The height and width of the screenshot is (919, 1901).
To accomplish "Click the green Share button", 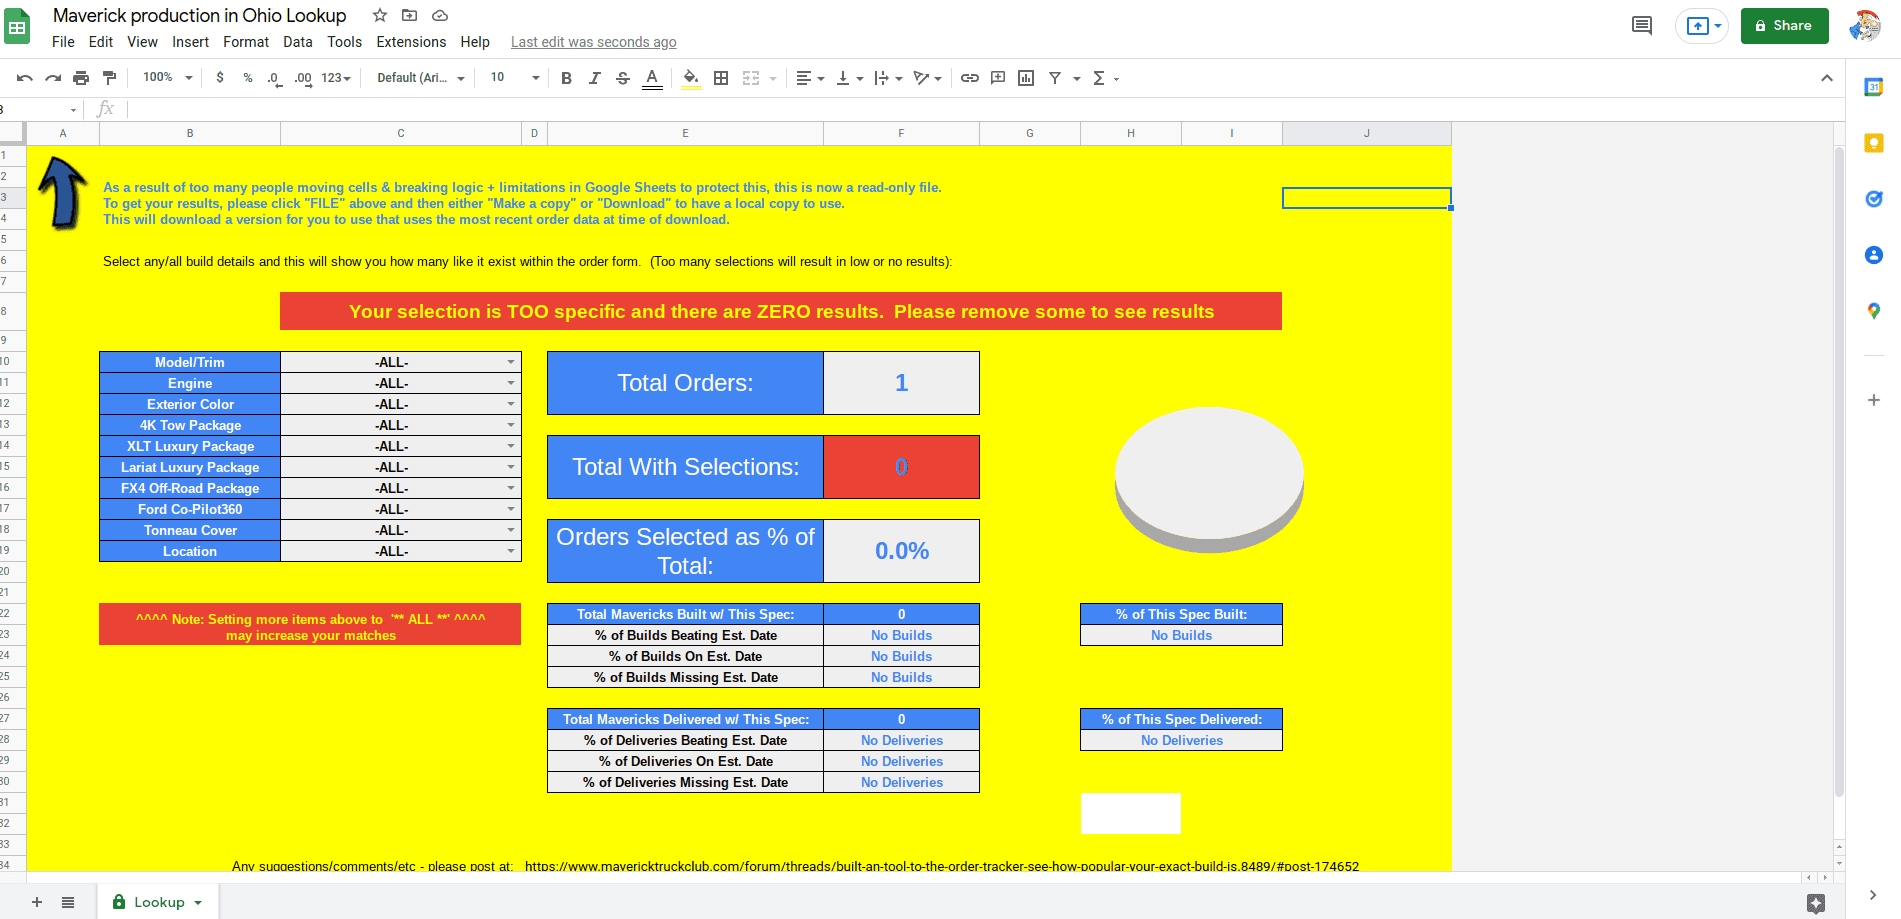I will click(x=1784, y=26).
